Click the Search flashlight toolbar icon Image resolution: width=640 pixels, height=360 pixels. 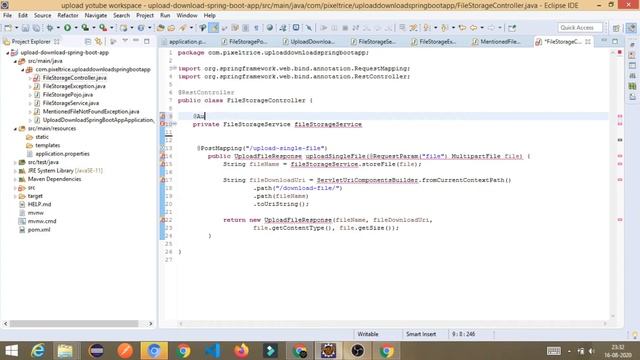click(182, 28)
